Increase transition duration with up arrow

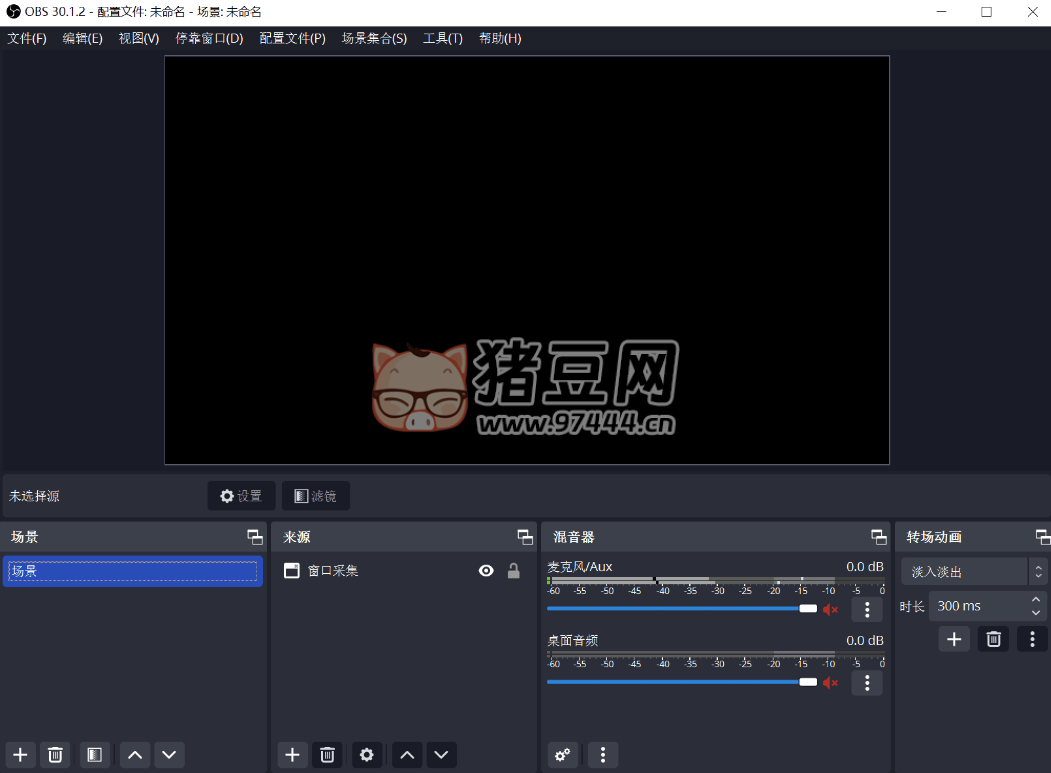(1036, 600)
